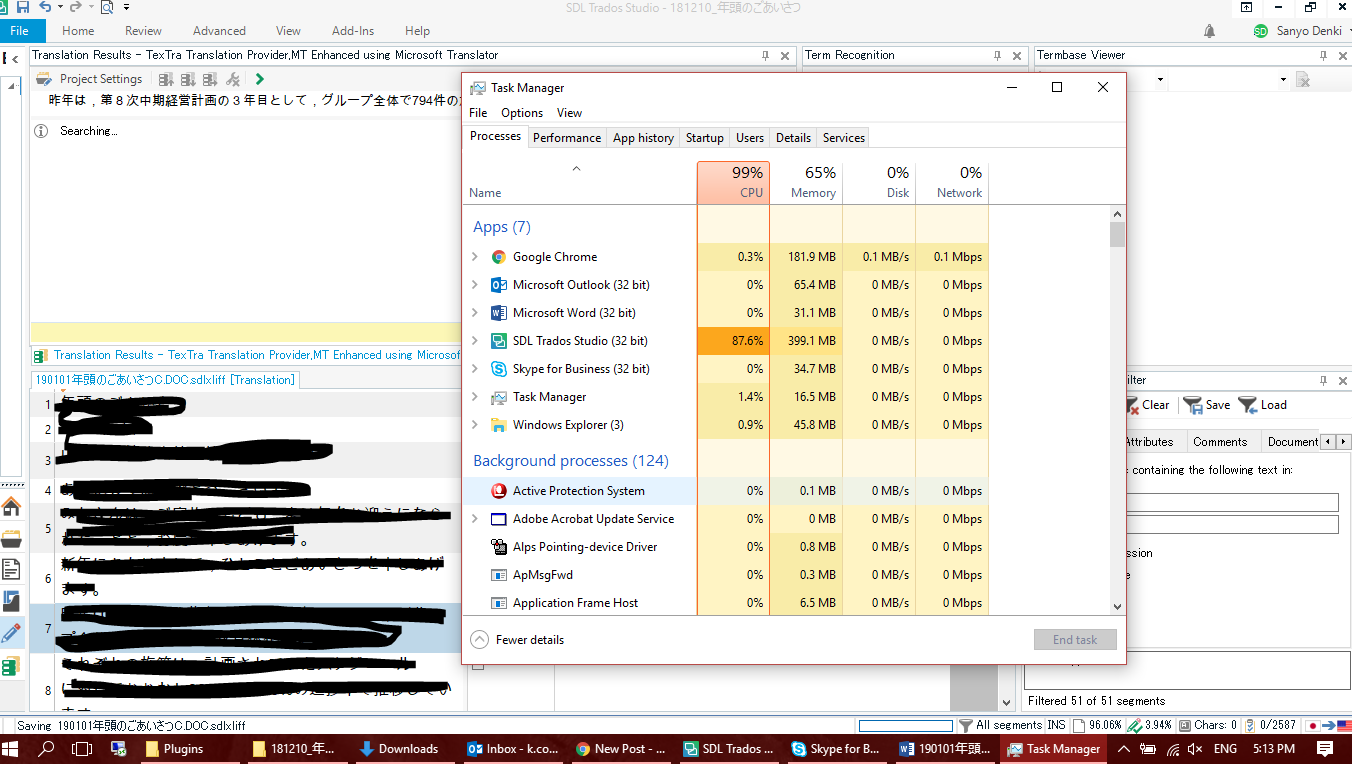Expand the Google Chrome process group
Screen dimensions: 1352x764
pos(475,257)
